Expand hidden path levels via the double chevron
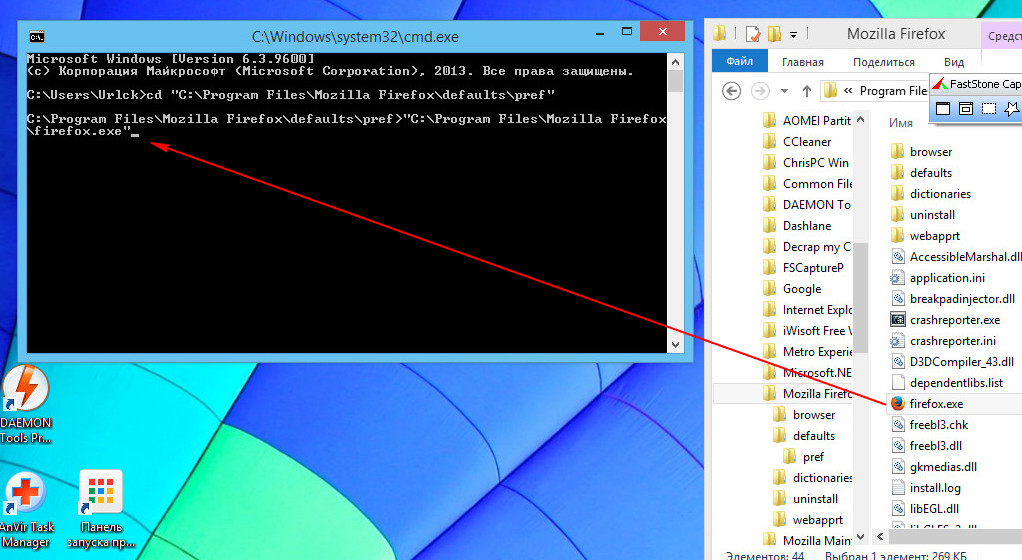Screen dimensions: 1022x560 click(x=848, y=91)
